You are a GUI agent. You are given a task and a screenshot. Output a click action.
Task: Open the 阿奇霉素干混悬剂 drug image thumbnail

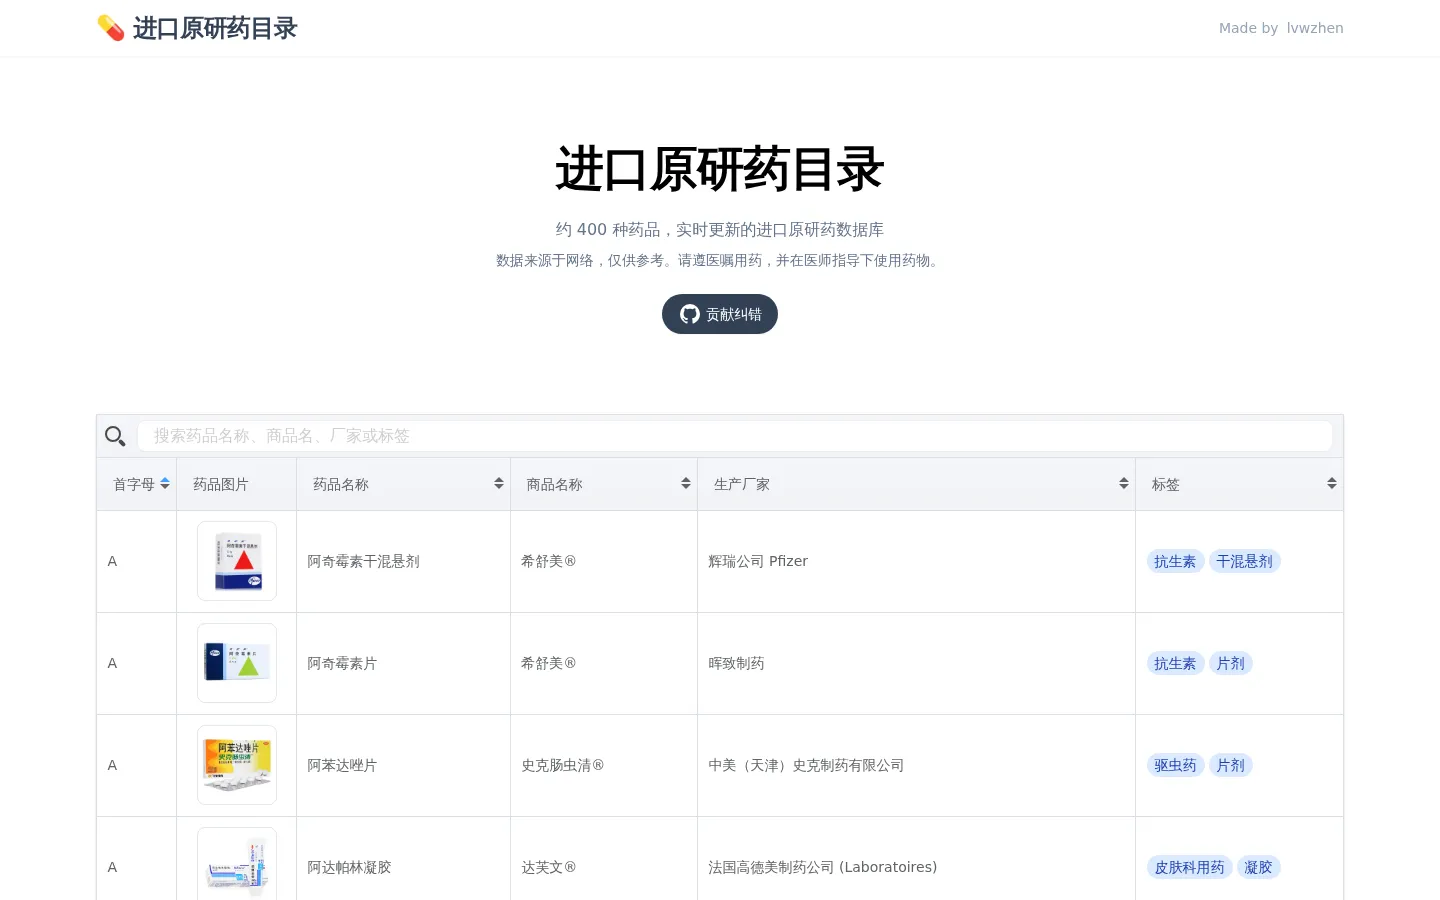click(x=237, y=561)
